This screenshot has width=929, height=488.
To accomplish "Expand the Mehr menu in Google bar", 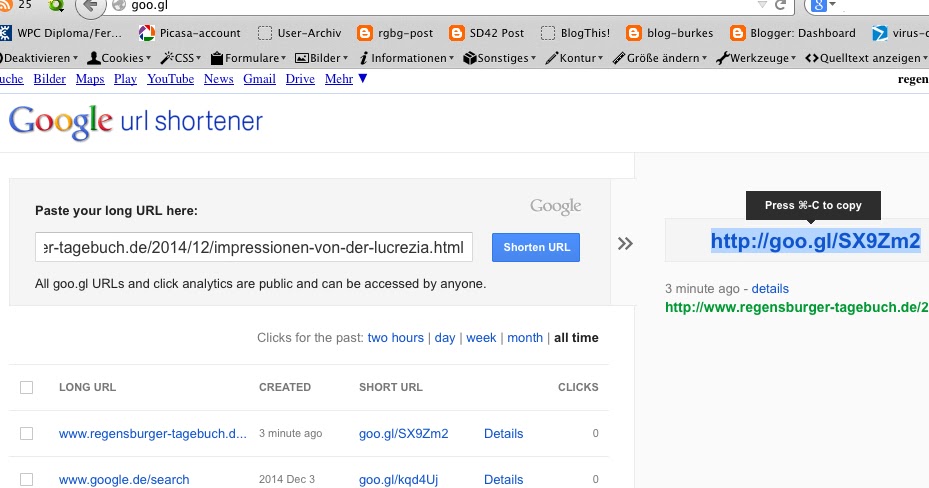I will pos(346,79).
